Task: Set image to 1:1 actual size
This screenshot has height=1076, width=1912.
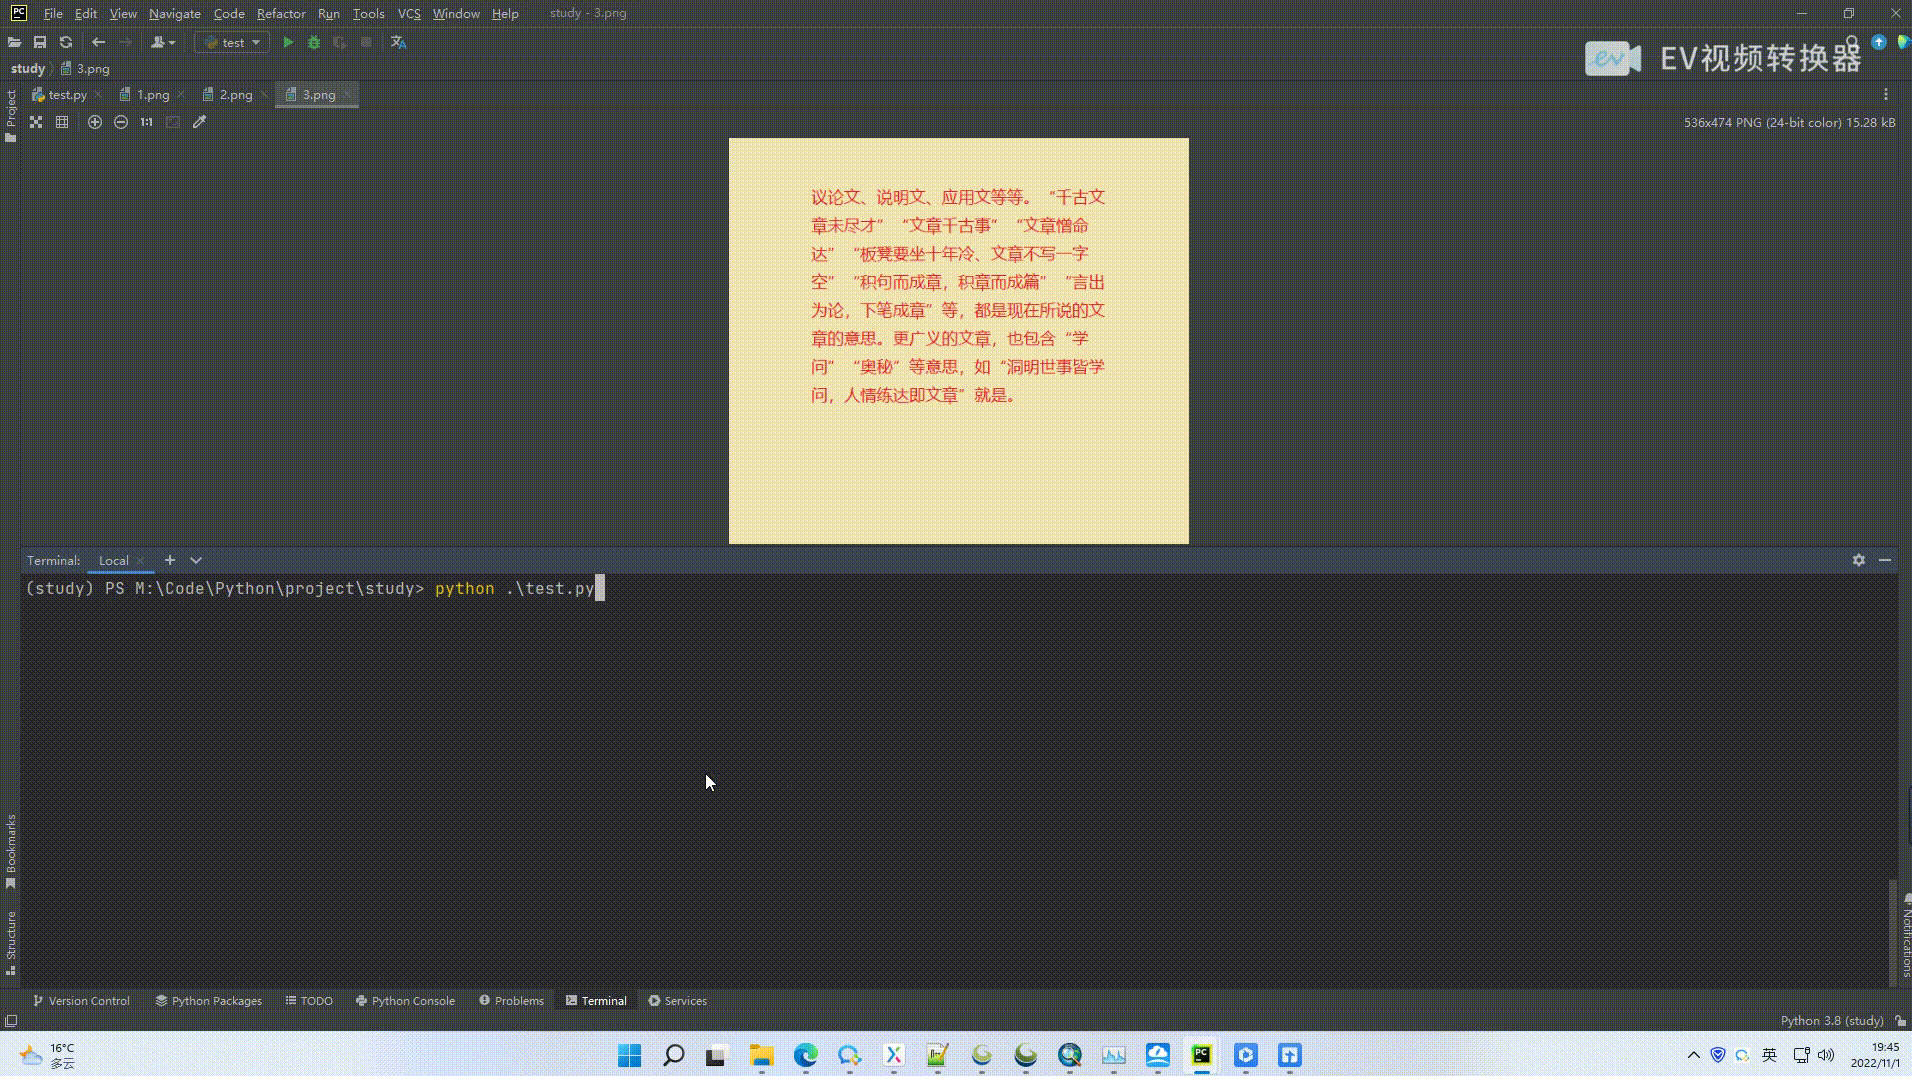Action: coord(146,121)
